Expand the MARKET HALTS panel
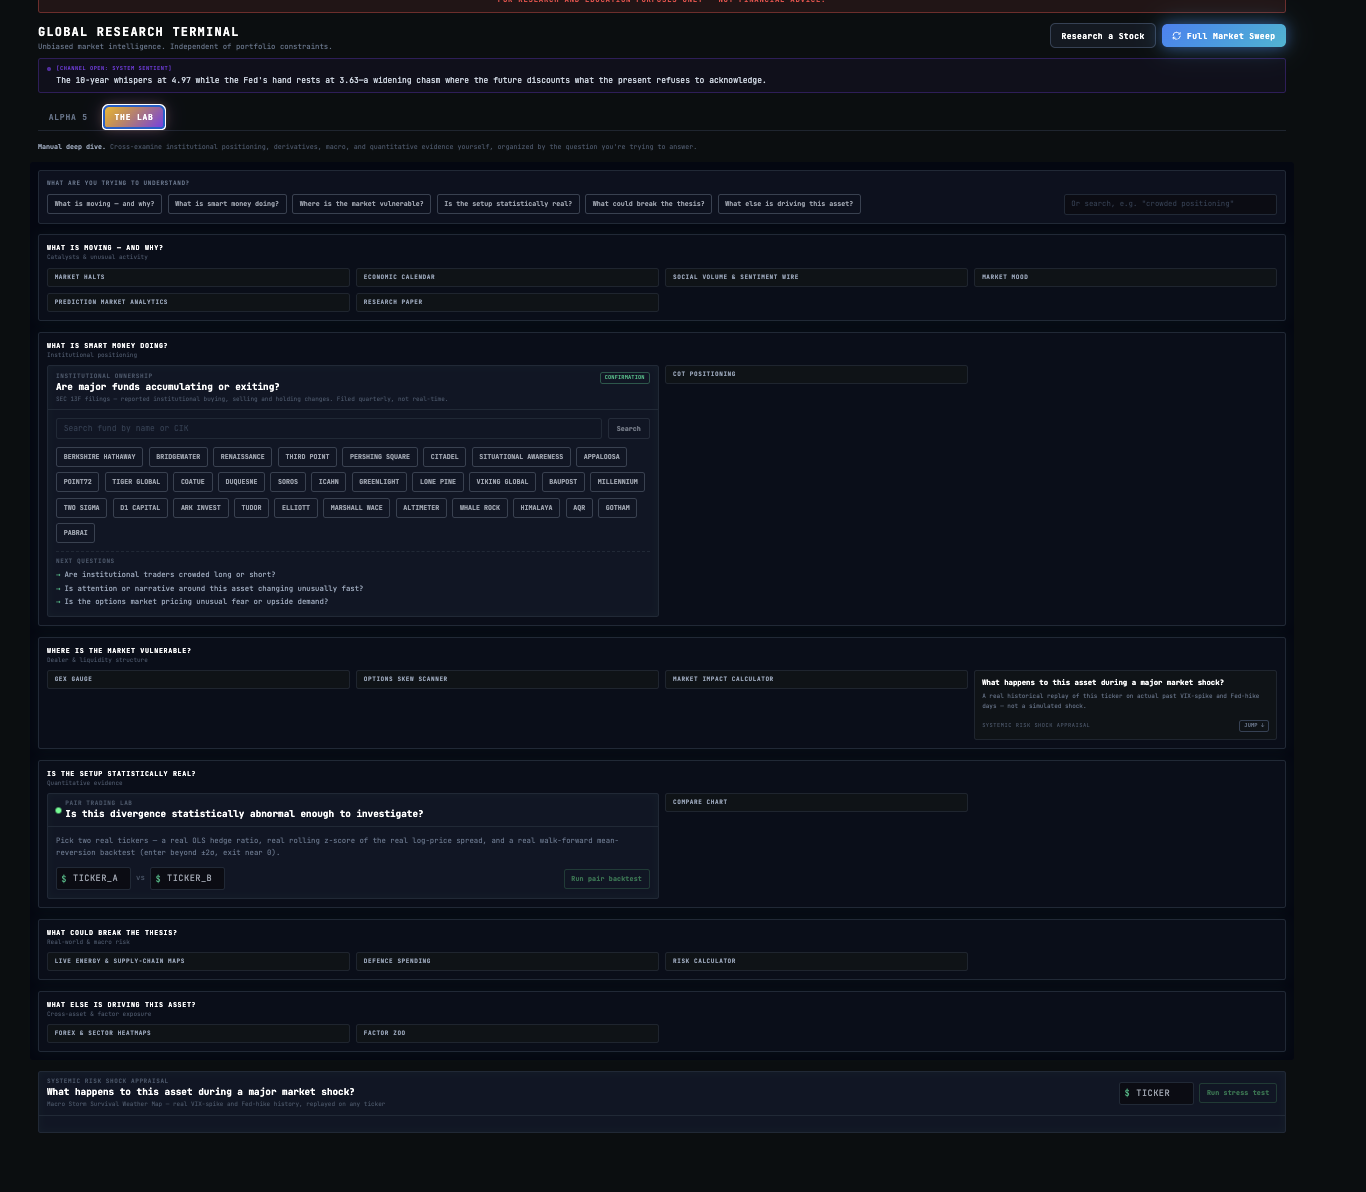1366x1192 pixels. coord(198,277)
